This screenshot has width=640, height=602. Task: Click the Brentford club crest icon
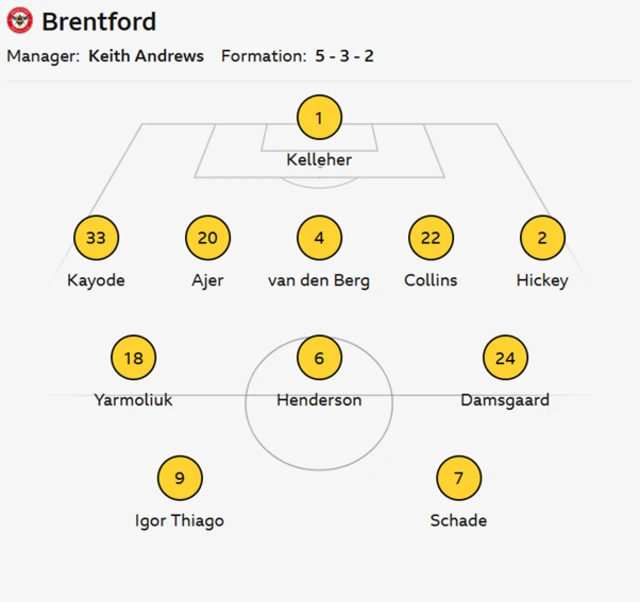coord(19,21)
